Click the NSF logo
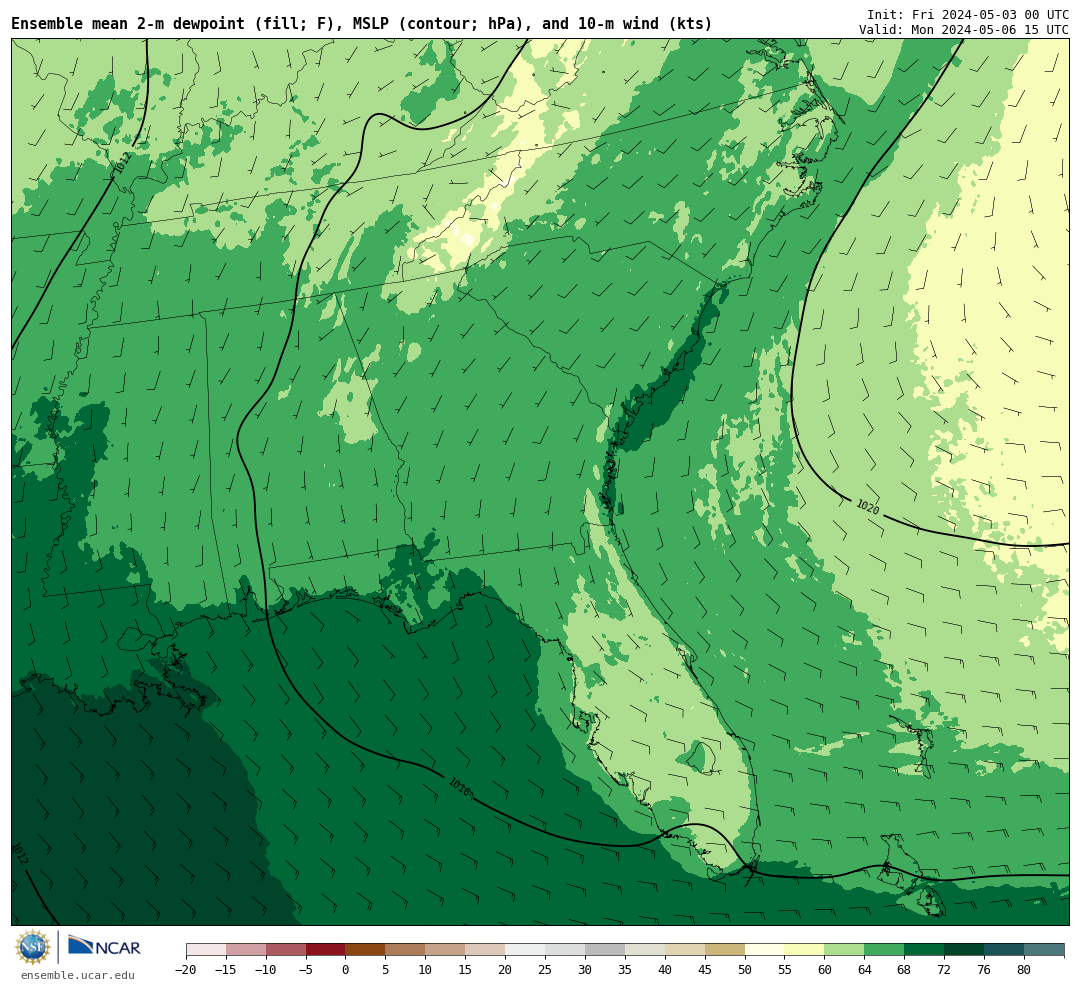Viewport: 1080px width, 988px height. [33, 947]
